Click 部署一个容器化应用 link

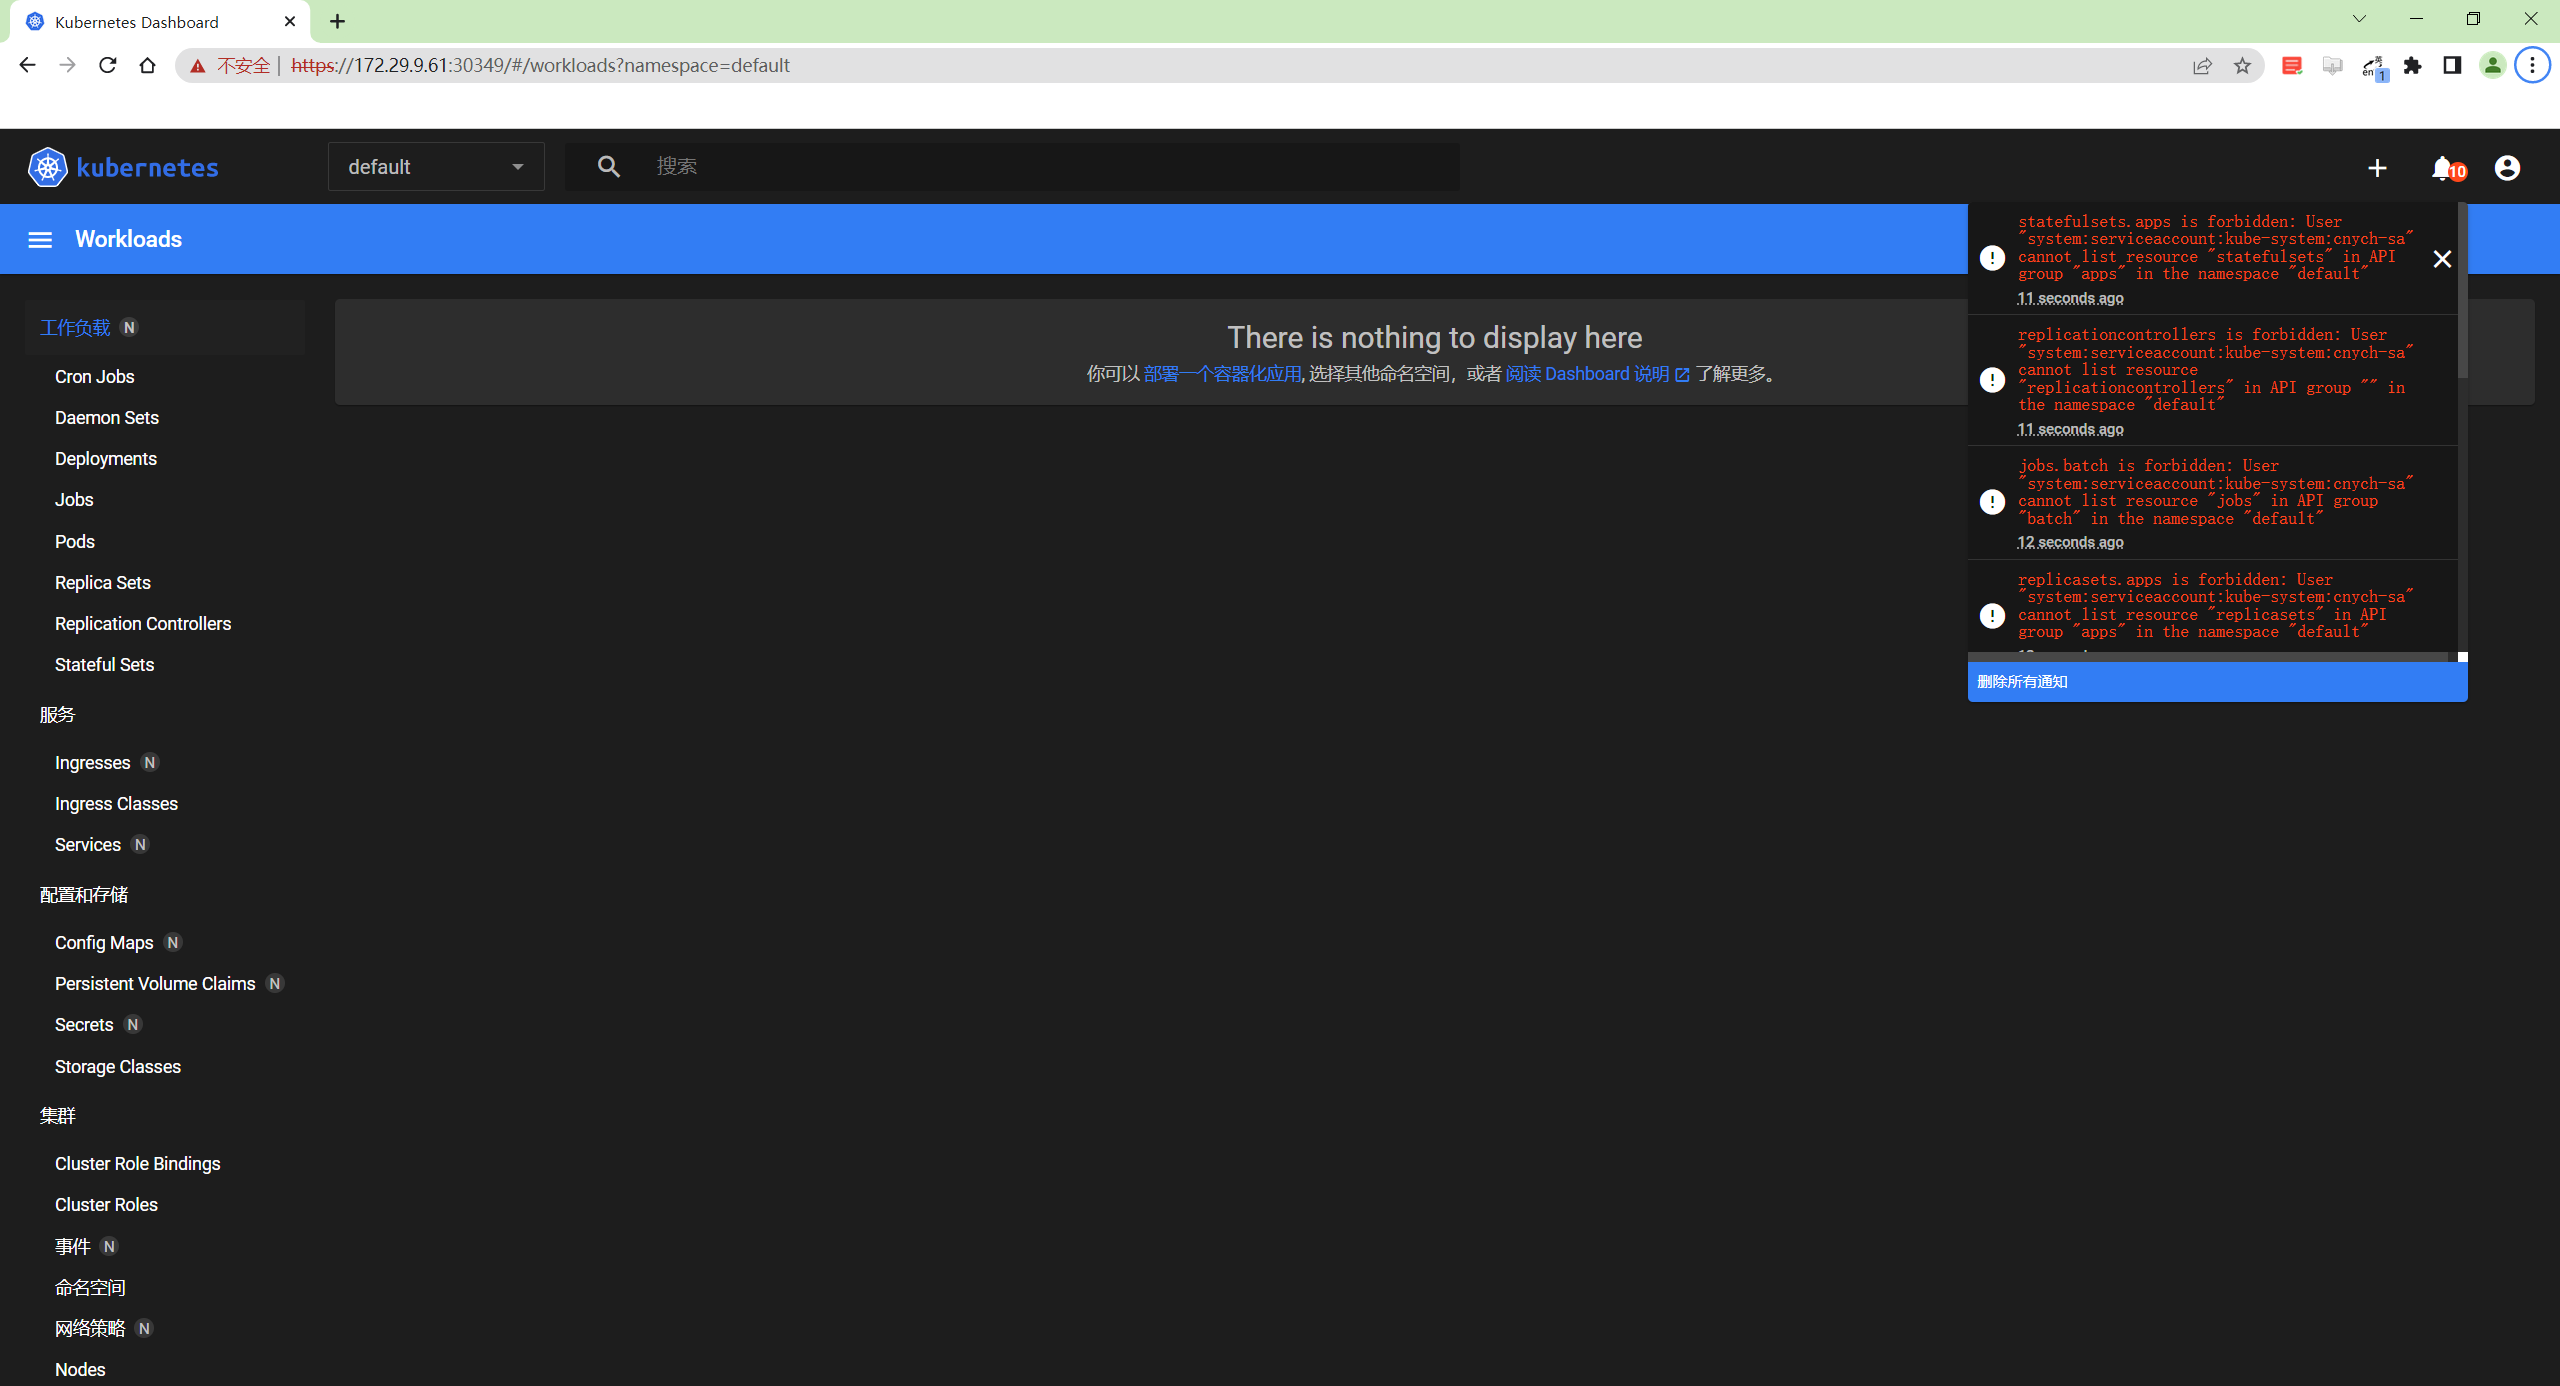1222,374
